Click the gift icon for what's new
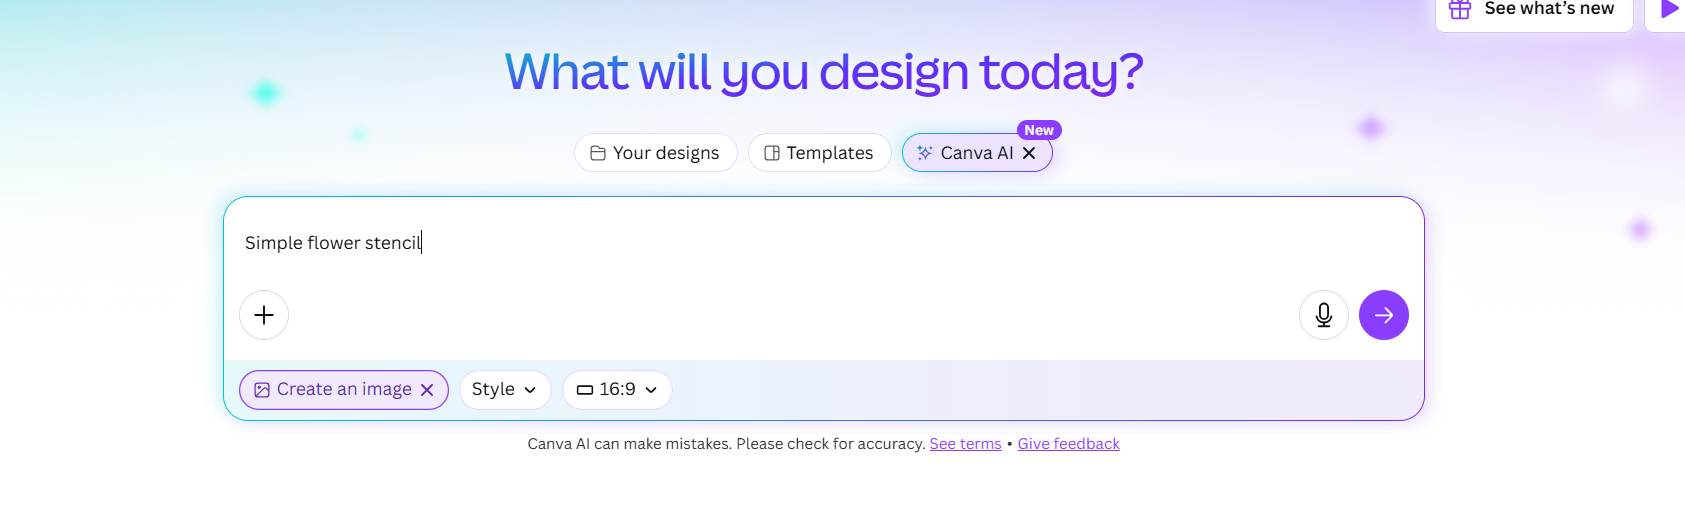 [x=1460, y=9]
